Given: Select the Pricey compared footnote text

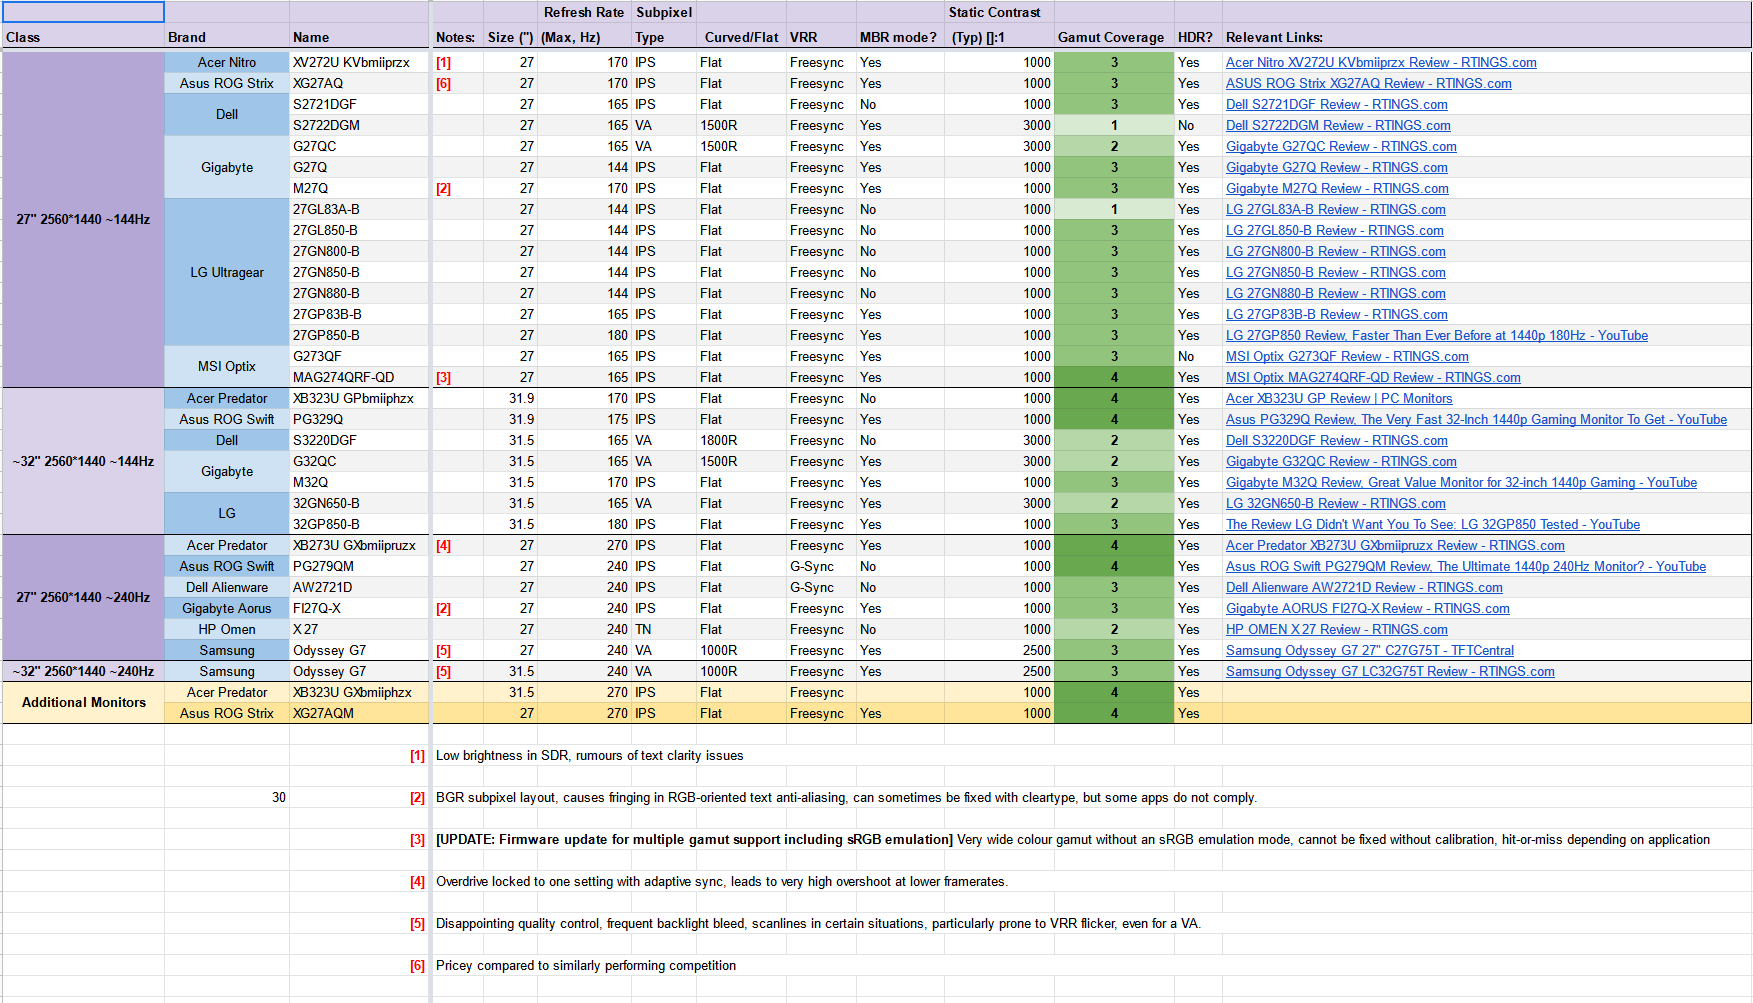Looking at the screenshot, I should 586,965.
